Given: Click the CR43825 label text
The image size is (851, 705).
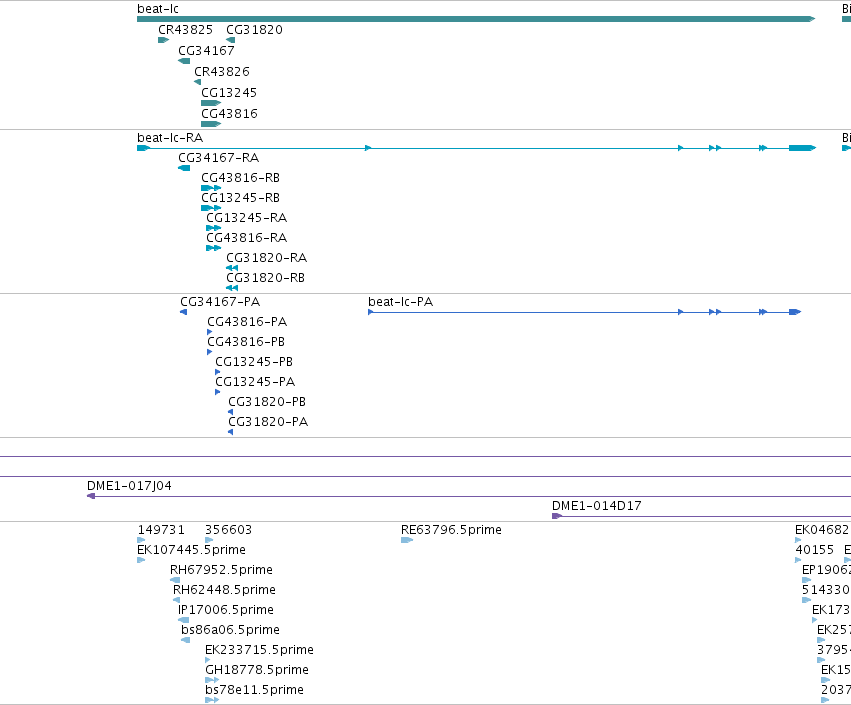Looking at the screenshot, I should tap(186, 30).
